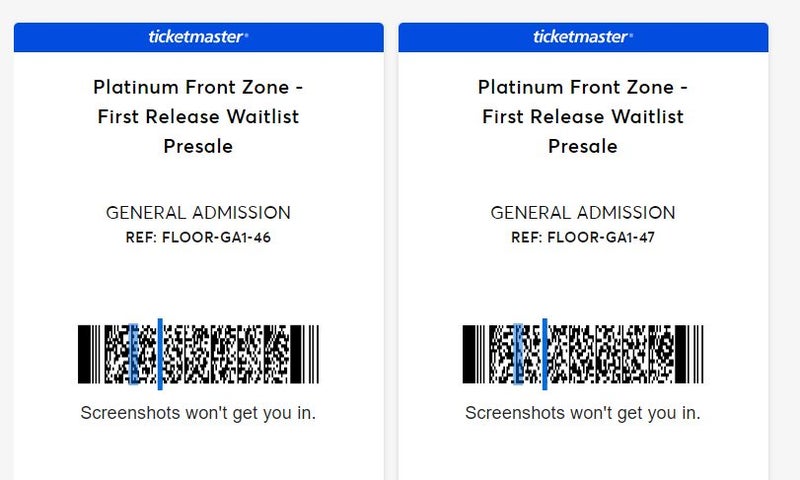Image resolution: width=800 pixels, height=480 pixels.
Task: Click the blue scan line on left barcode
Action: 160,354
